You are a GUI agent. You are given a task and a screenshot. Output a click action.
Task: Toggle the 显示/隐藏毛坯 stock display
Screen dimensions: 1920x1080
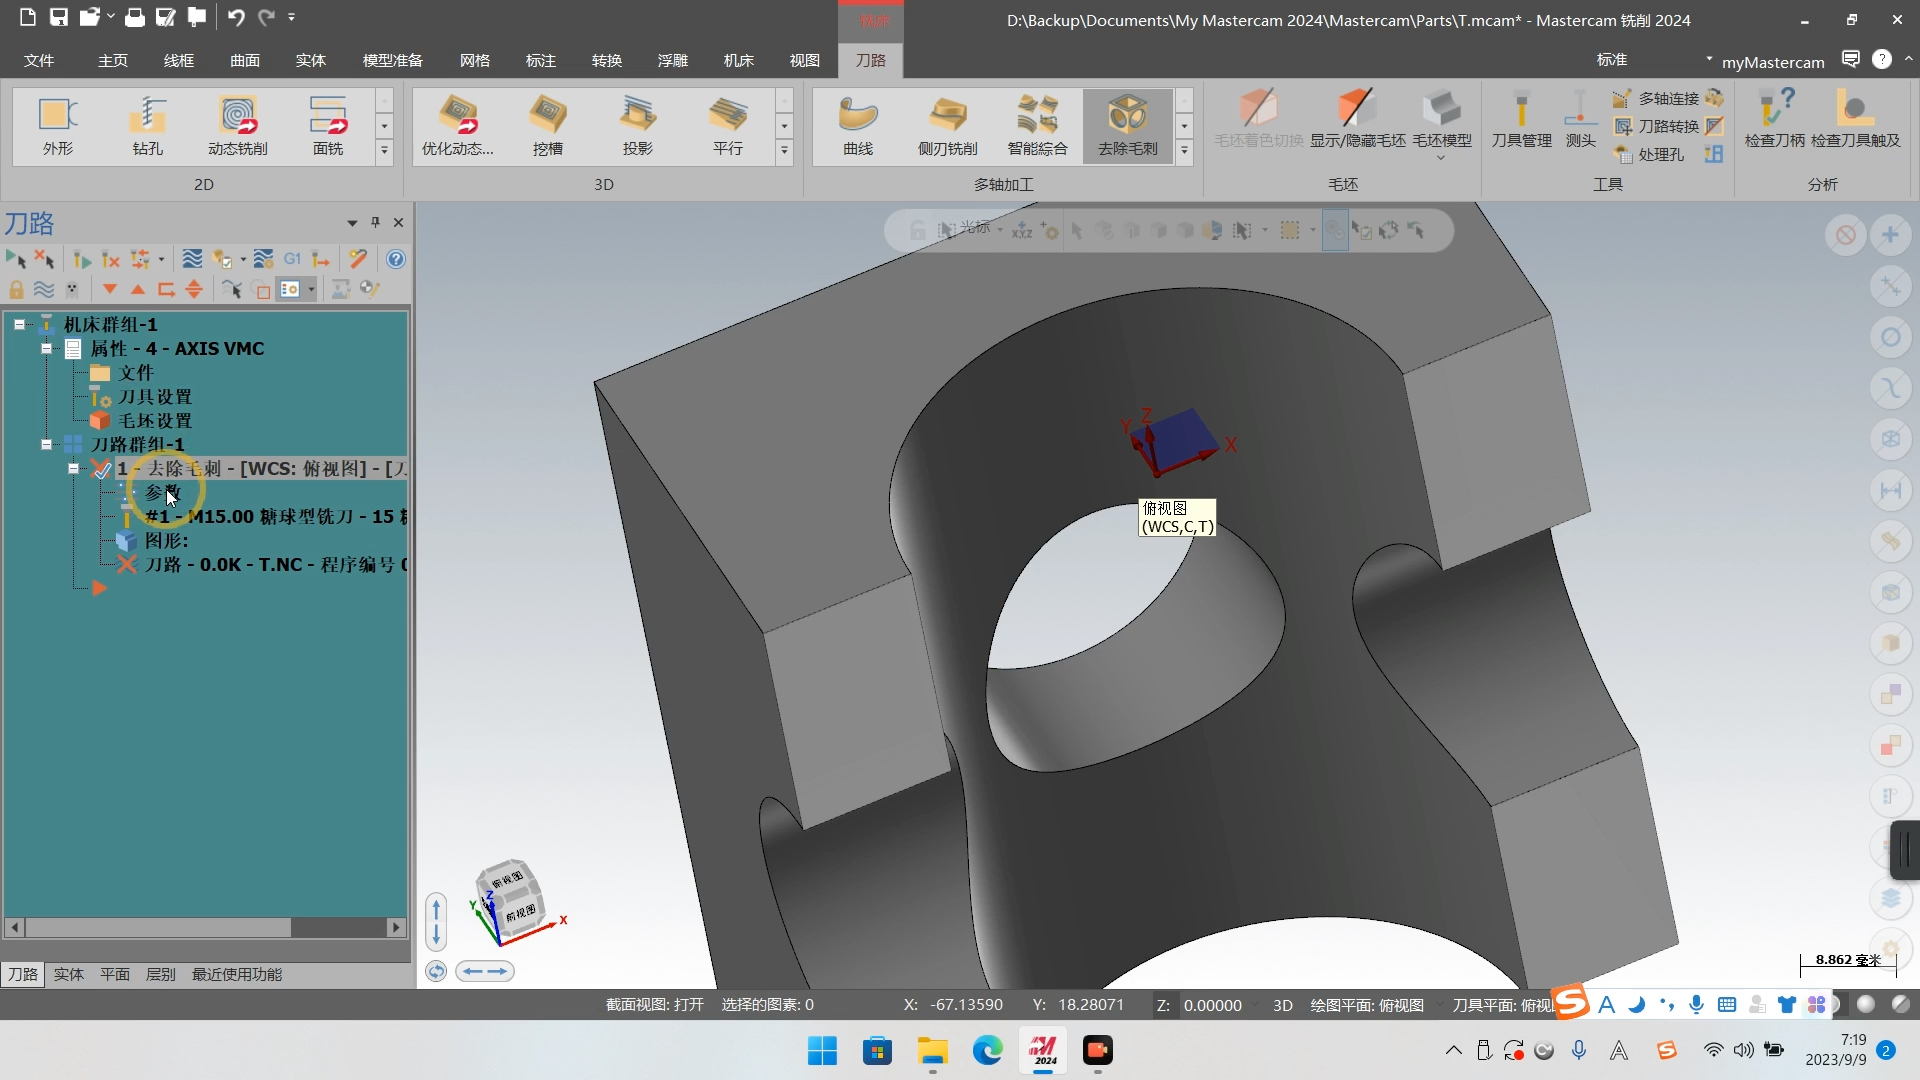[1357, 118]
